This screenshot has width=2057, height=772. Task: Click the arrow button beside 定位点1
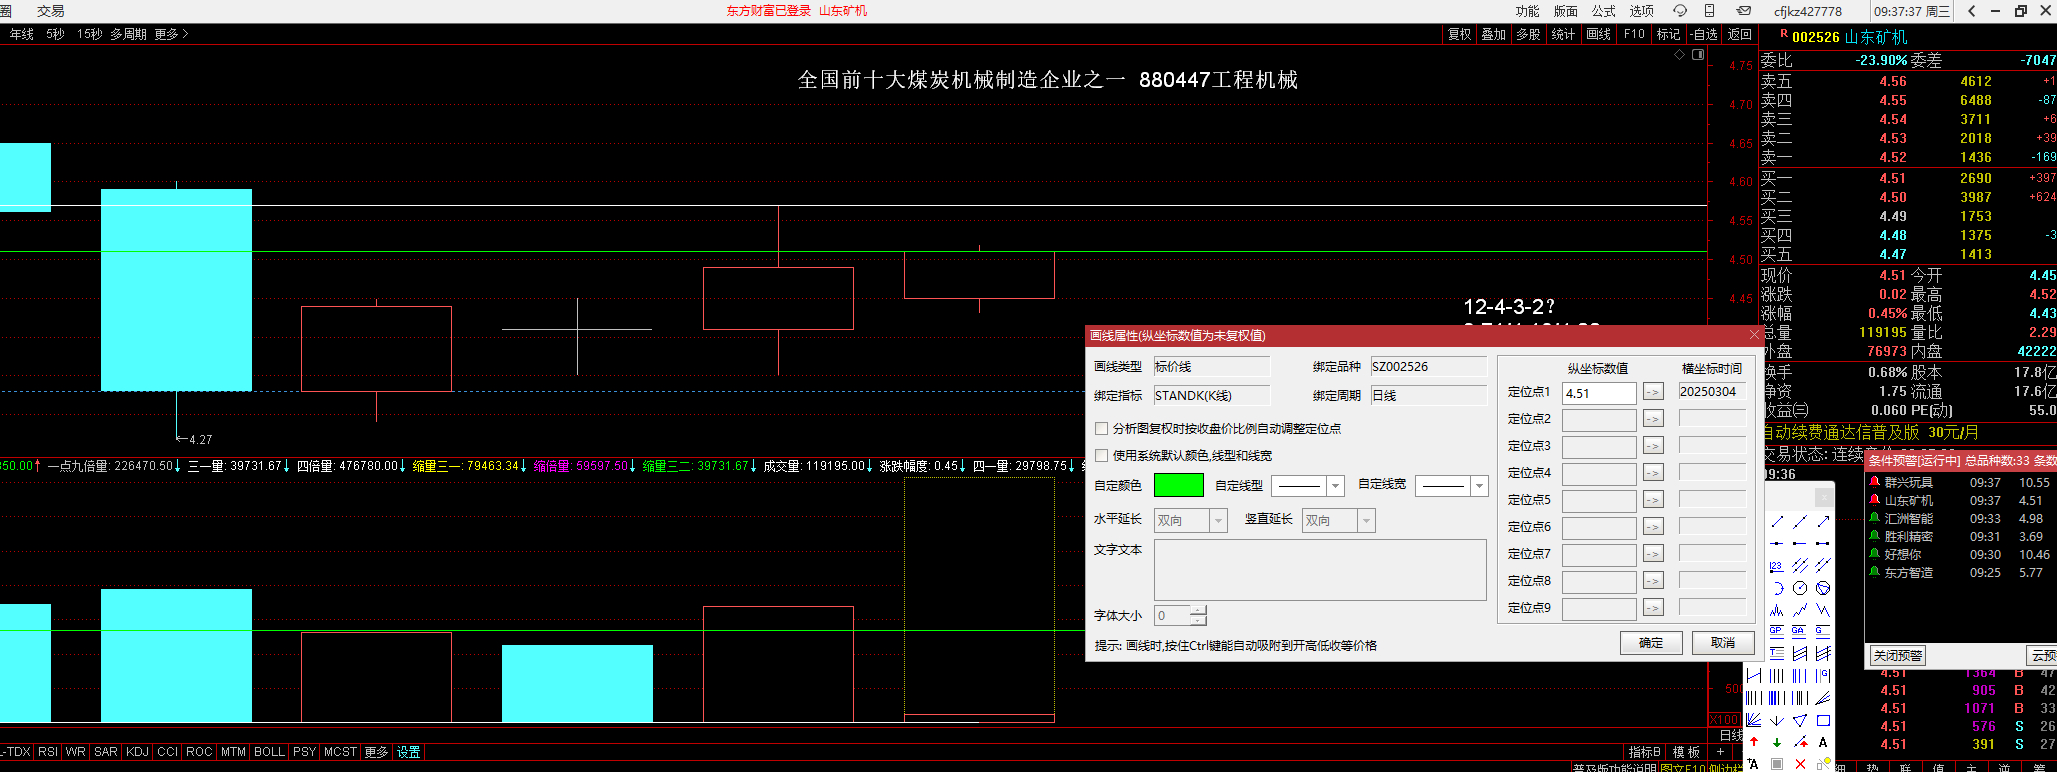point(1653,393)
